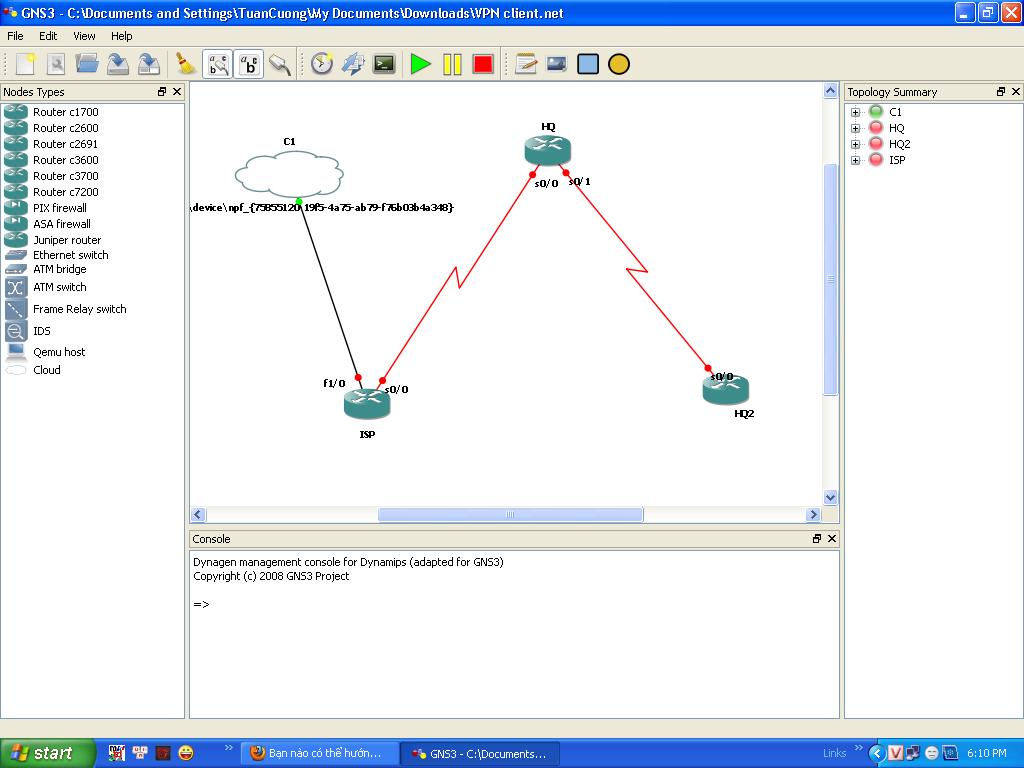Select Router c3600 in Nodes Types
The width and height of the screenshot is (1024, 768).
[65, 160]
